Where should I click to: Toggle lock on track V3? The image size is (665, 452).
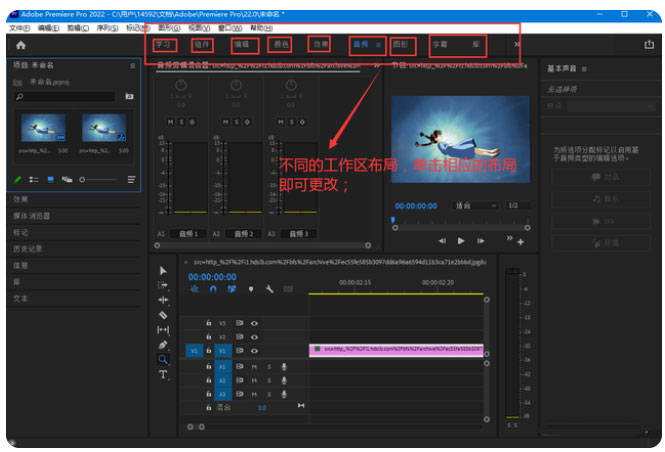point(209,323)
